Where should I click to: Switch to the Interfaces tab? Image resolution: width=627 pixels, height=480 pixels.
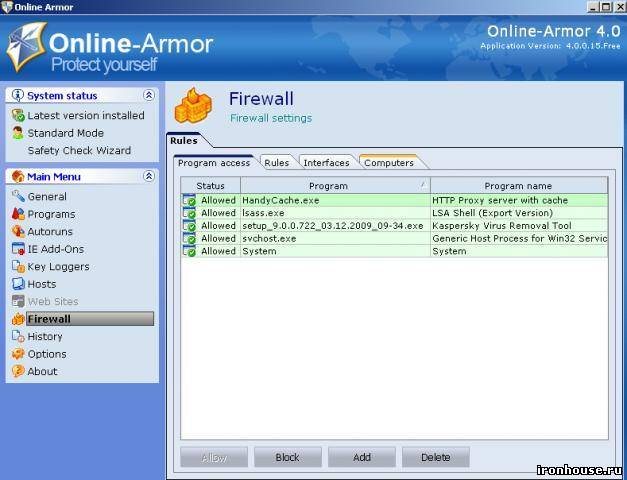[326, 163]
